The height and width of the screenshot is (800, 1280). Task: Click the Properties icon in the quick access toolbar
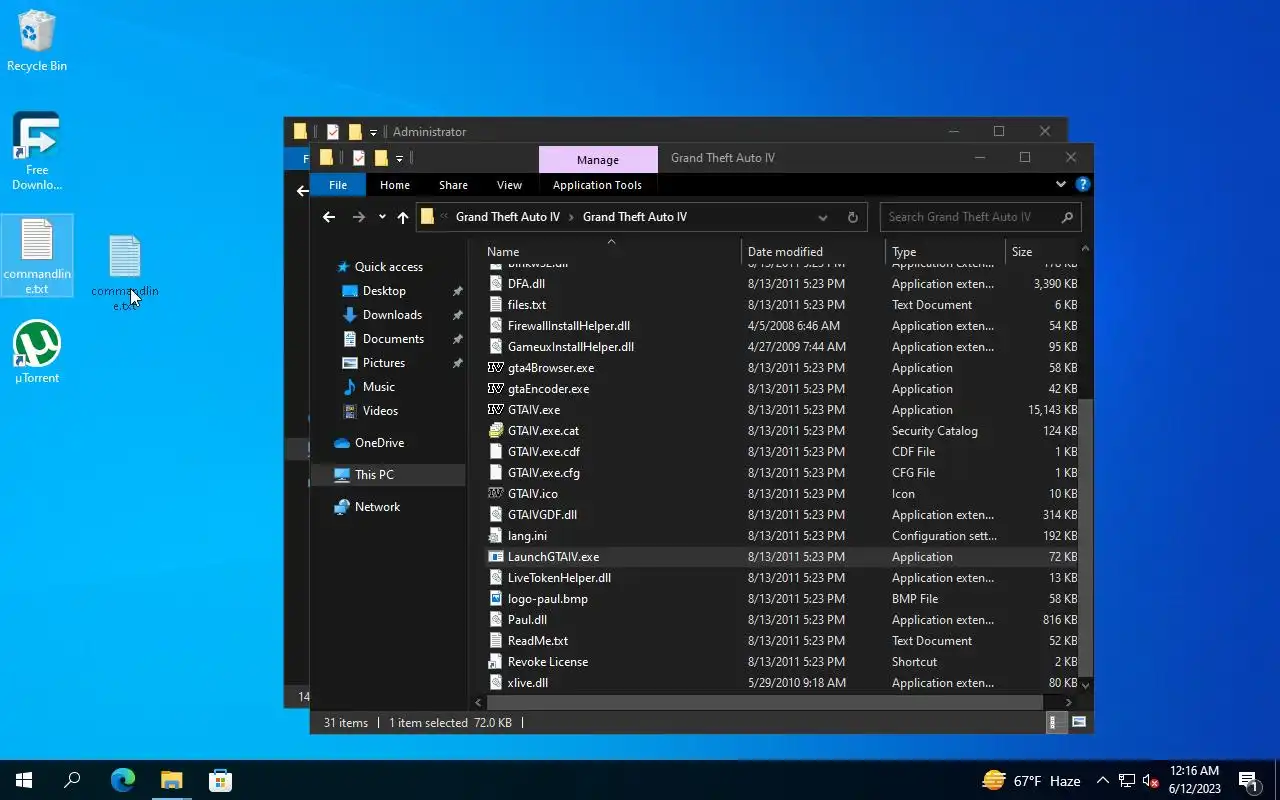point(359,158)
